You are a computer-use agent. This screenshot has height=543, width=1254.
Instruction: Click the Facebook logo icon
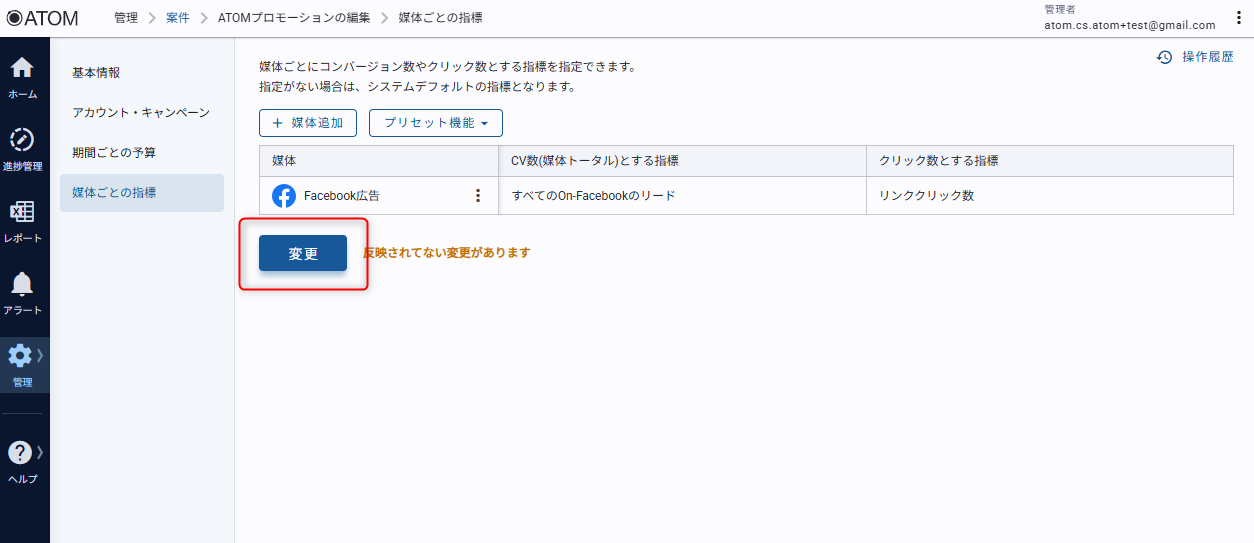point(284,196)
